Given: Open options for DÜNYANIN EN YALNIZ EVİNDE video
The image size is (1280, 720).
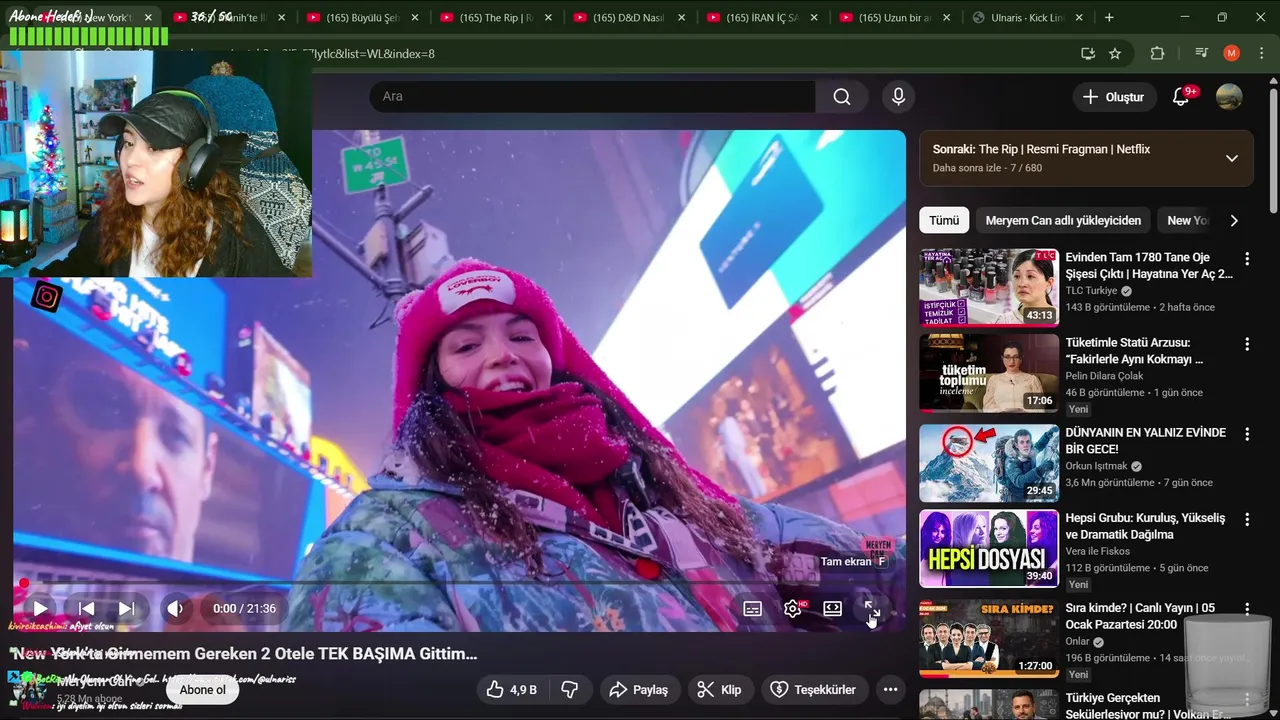Looking at the screenshot, I should [x=1247, y=434].
